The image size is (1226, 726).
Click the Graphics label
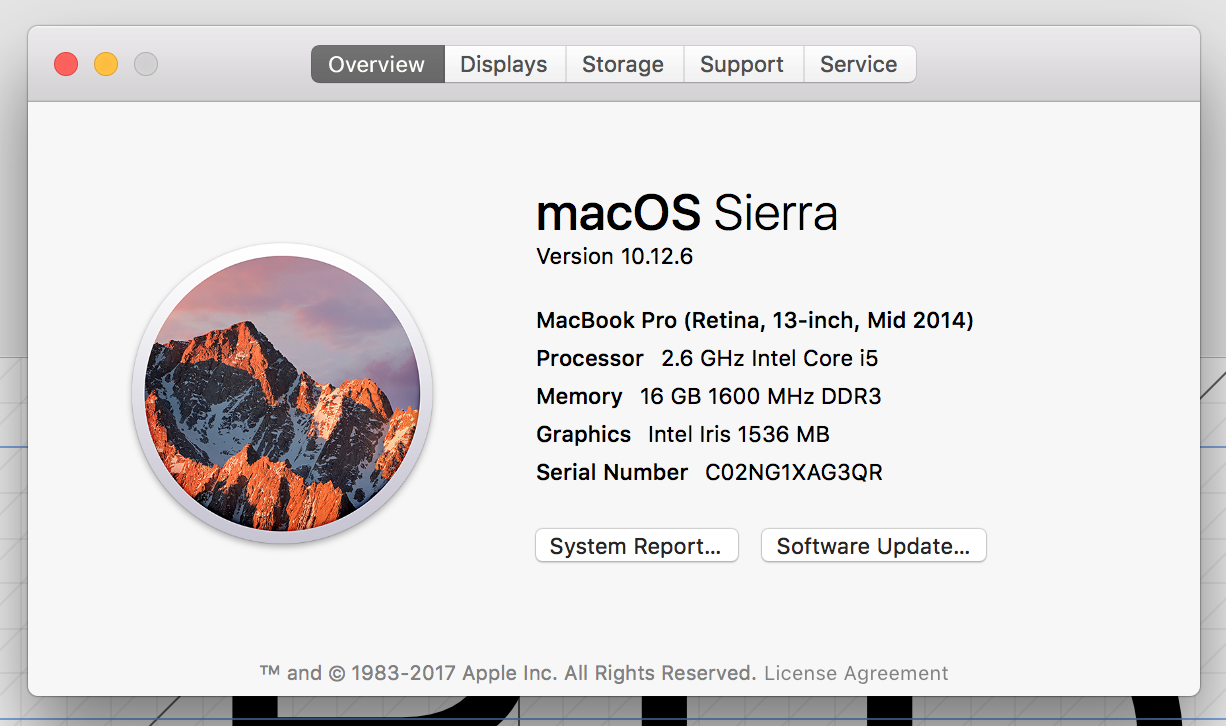pyautogui.click(x=584, y=434)
